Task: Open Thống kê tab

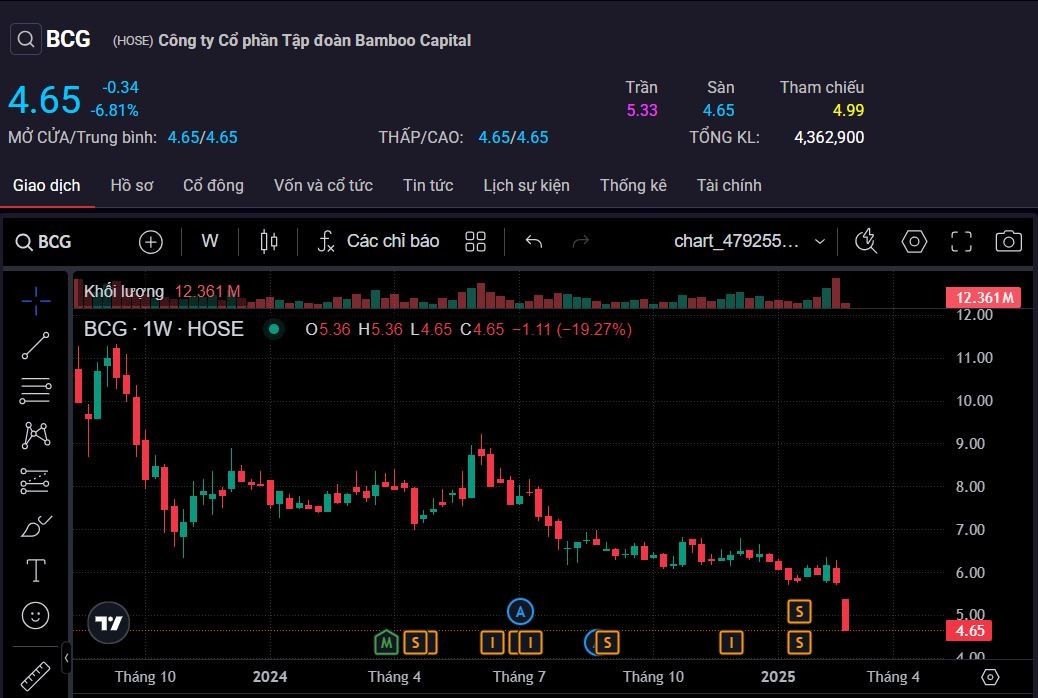Action: click(x=633, y=185)
